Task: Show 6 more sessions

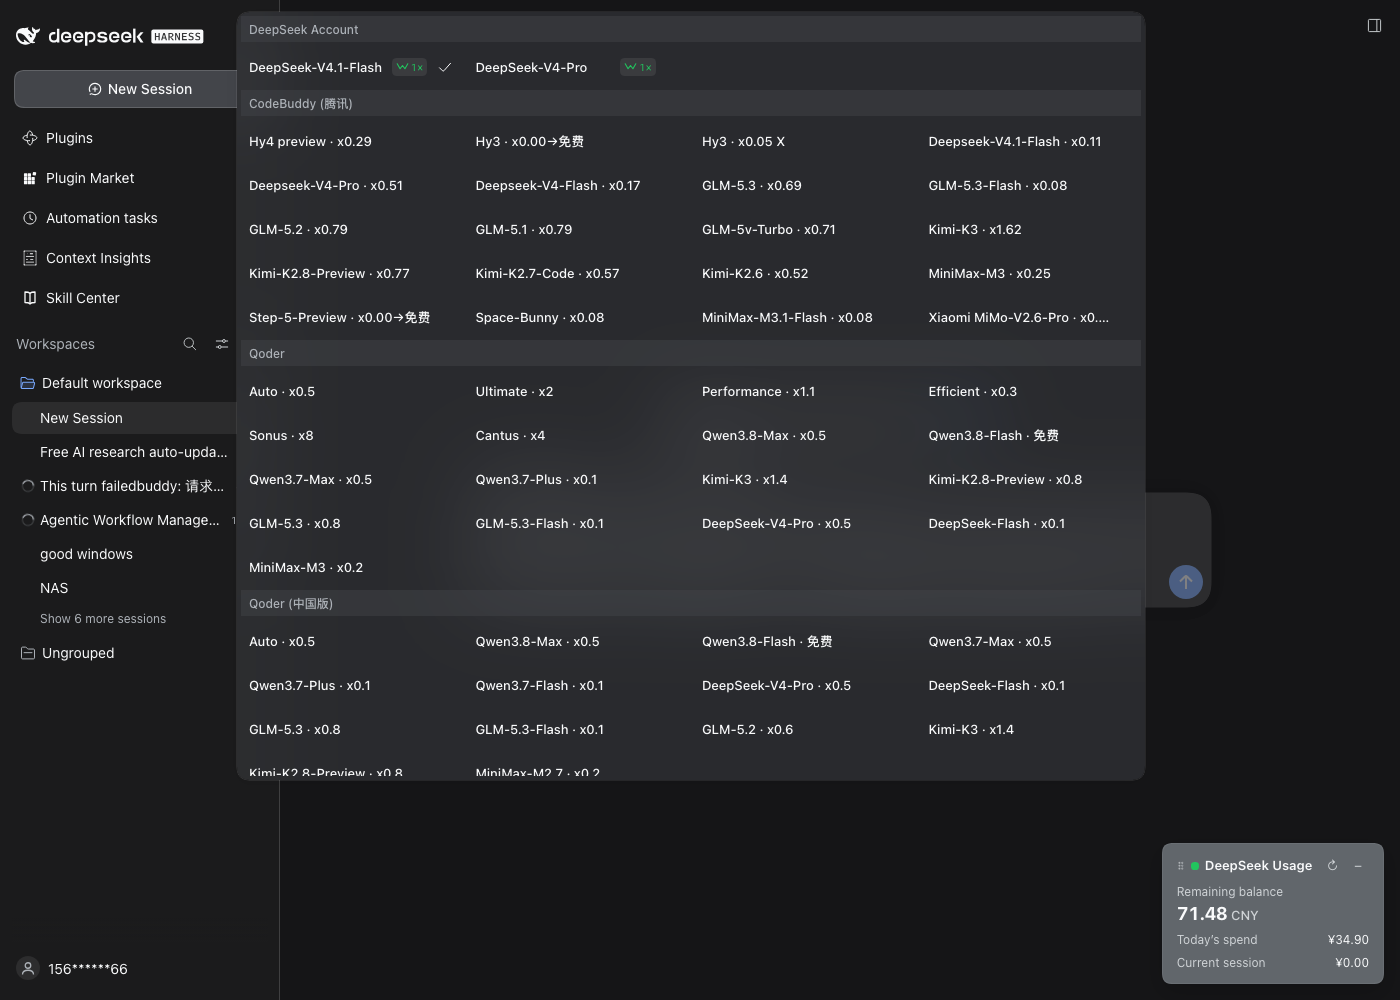Action: tap(103, 619)
